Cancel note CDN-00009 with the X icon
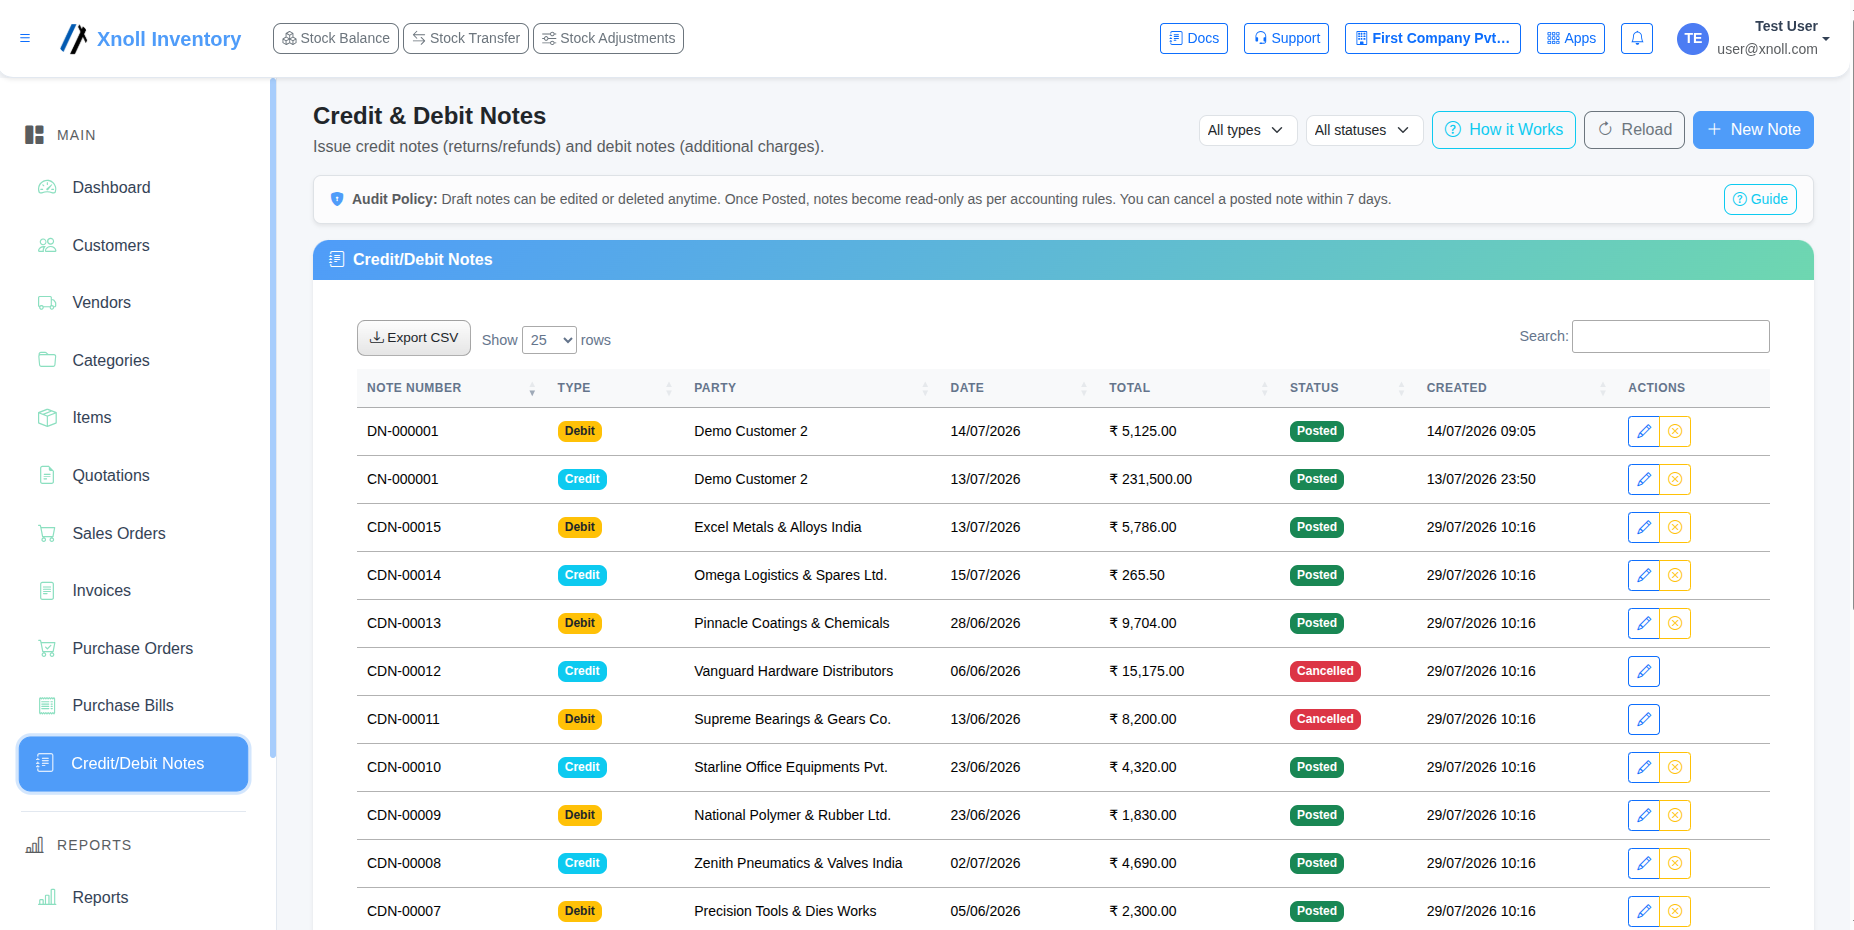This screenshot has height=930, width=1854. [x=1675, y=815]
